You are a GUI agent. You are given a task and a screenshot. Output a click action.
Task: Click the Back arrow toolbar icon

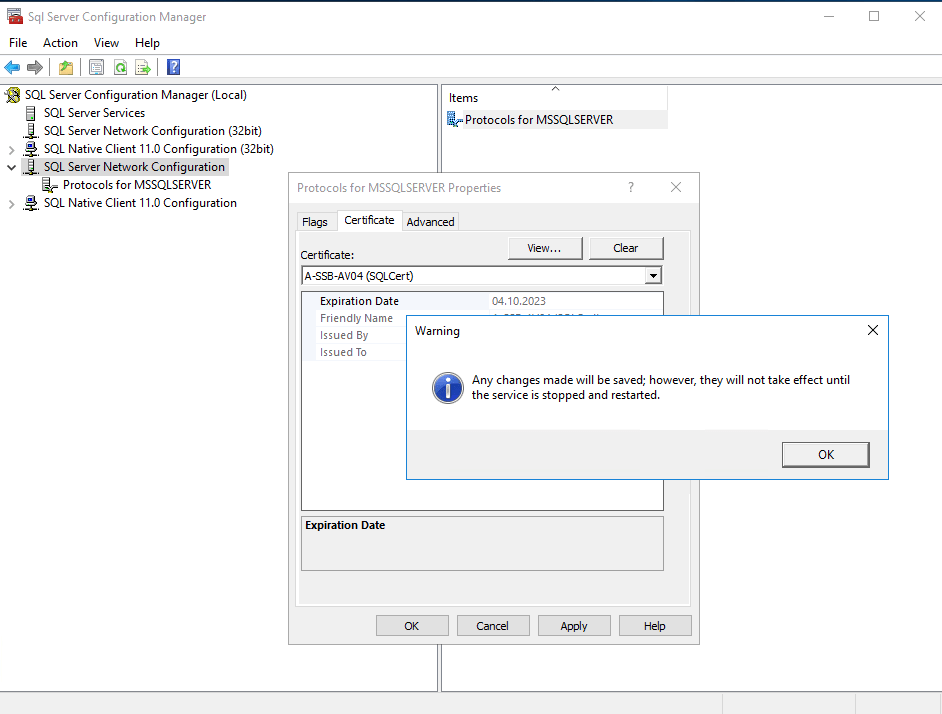point(12,68)
